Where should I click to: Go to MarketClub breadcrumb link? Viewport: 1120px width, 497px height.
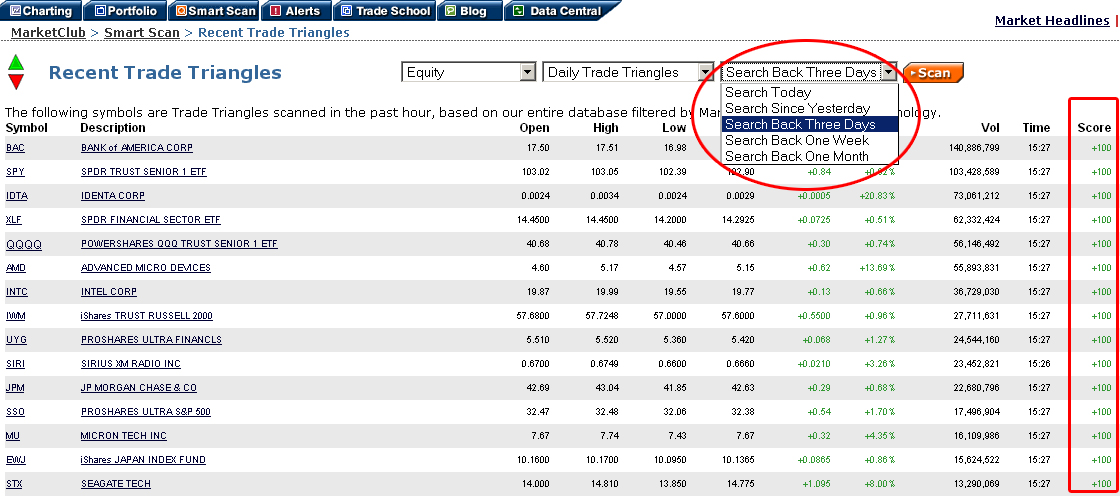pos(48,32)
